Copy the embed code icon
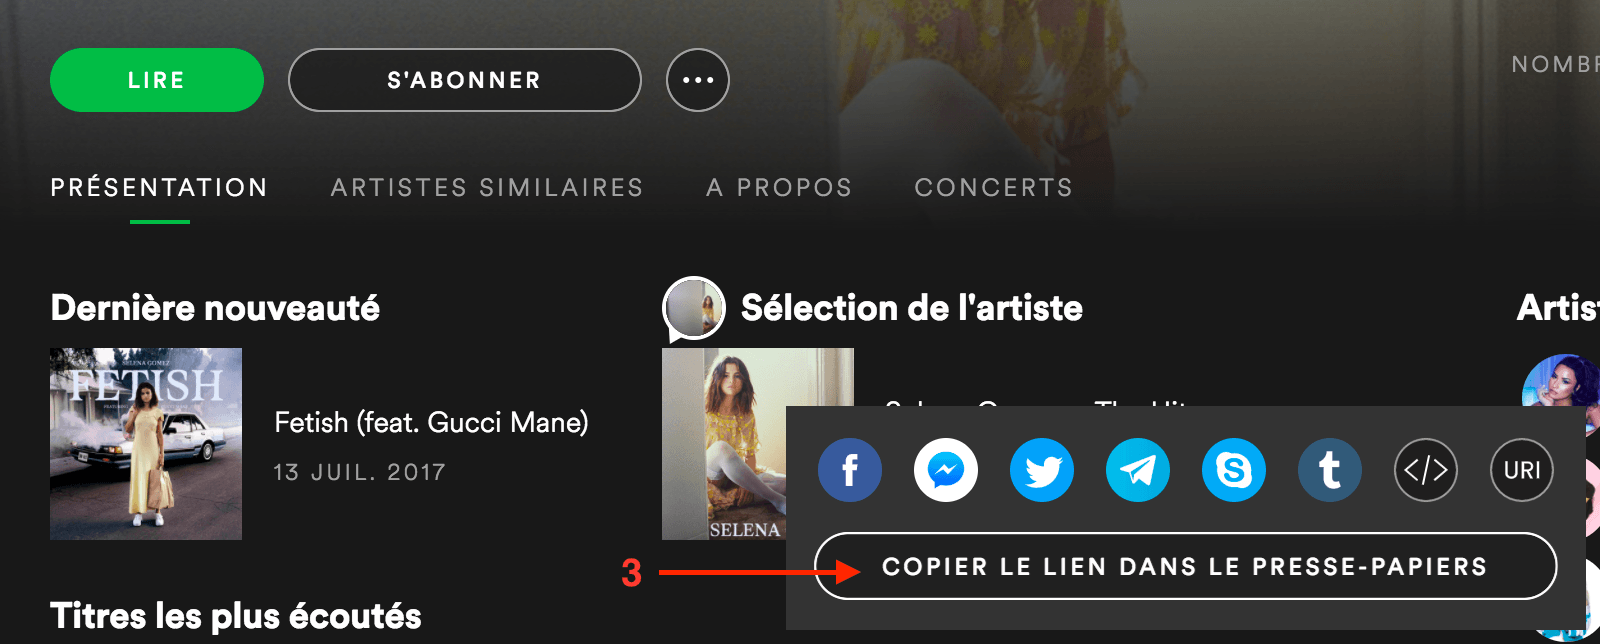 tap(1426, 470)
